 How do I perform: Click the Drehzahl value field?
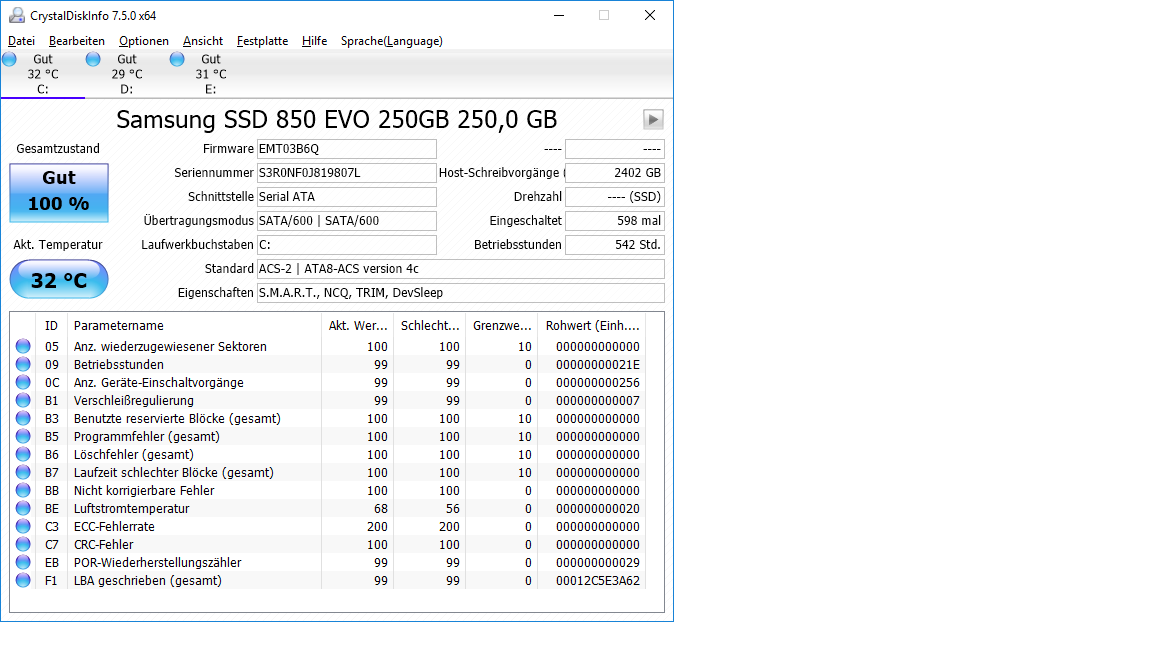[x=615, y=197]
